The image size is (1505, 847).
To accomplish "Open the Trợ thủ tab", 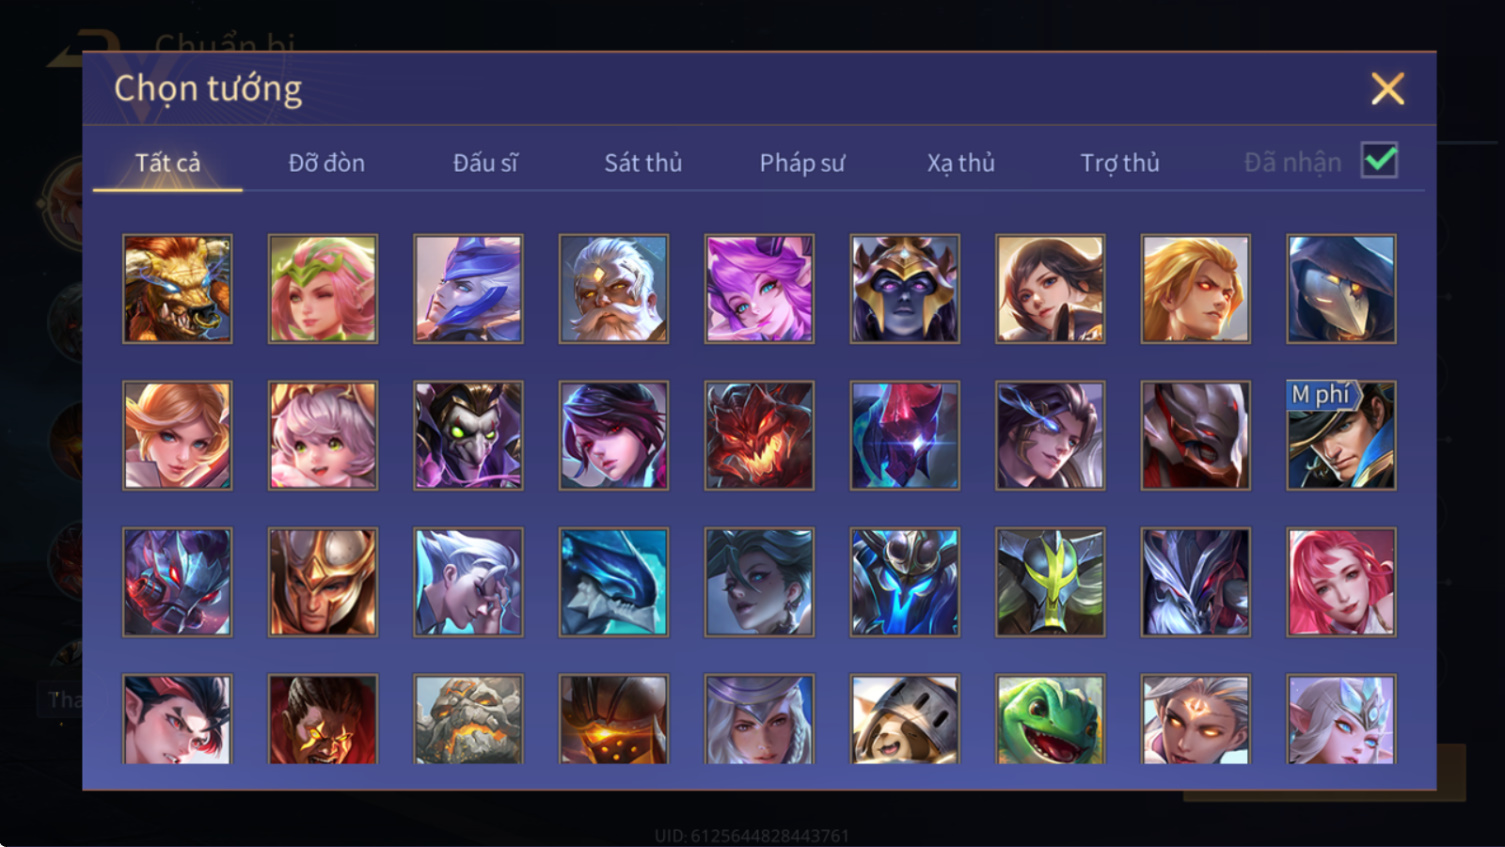I will pyautogui.click(x=1120, y=162).
